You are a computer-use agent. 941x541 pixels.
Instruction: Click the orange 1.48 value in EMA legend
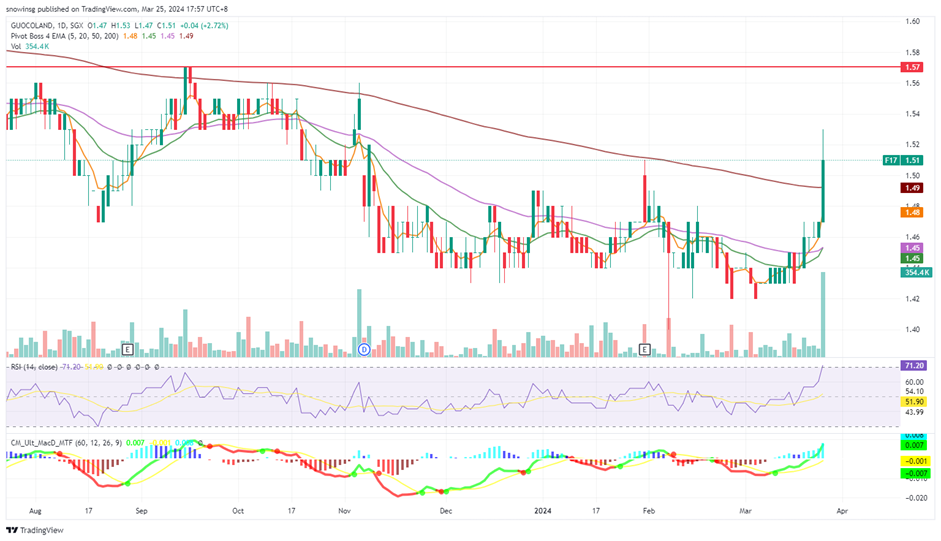130,36
